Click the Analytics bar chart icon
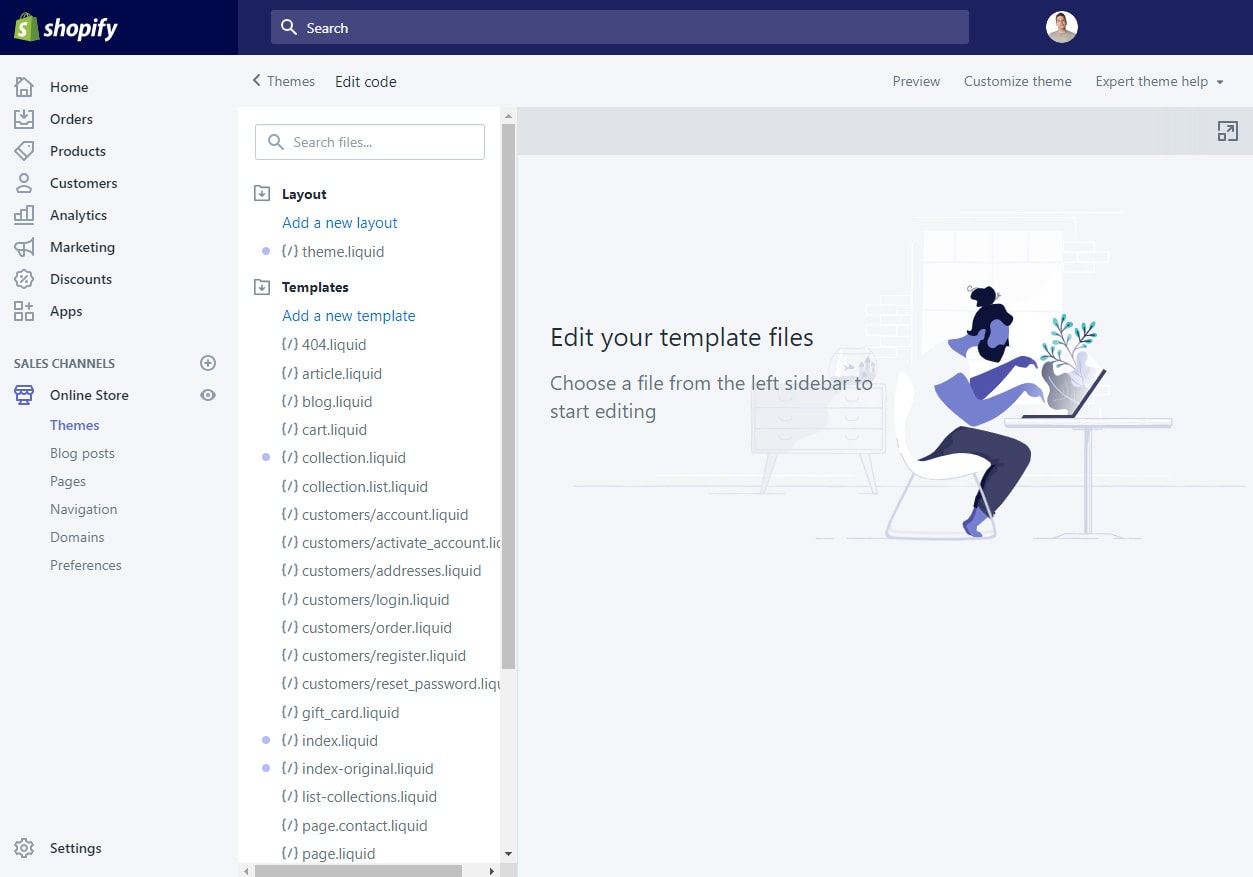The height and width of the screenshot is (877, 1253). tap(24, 215)
